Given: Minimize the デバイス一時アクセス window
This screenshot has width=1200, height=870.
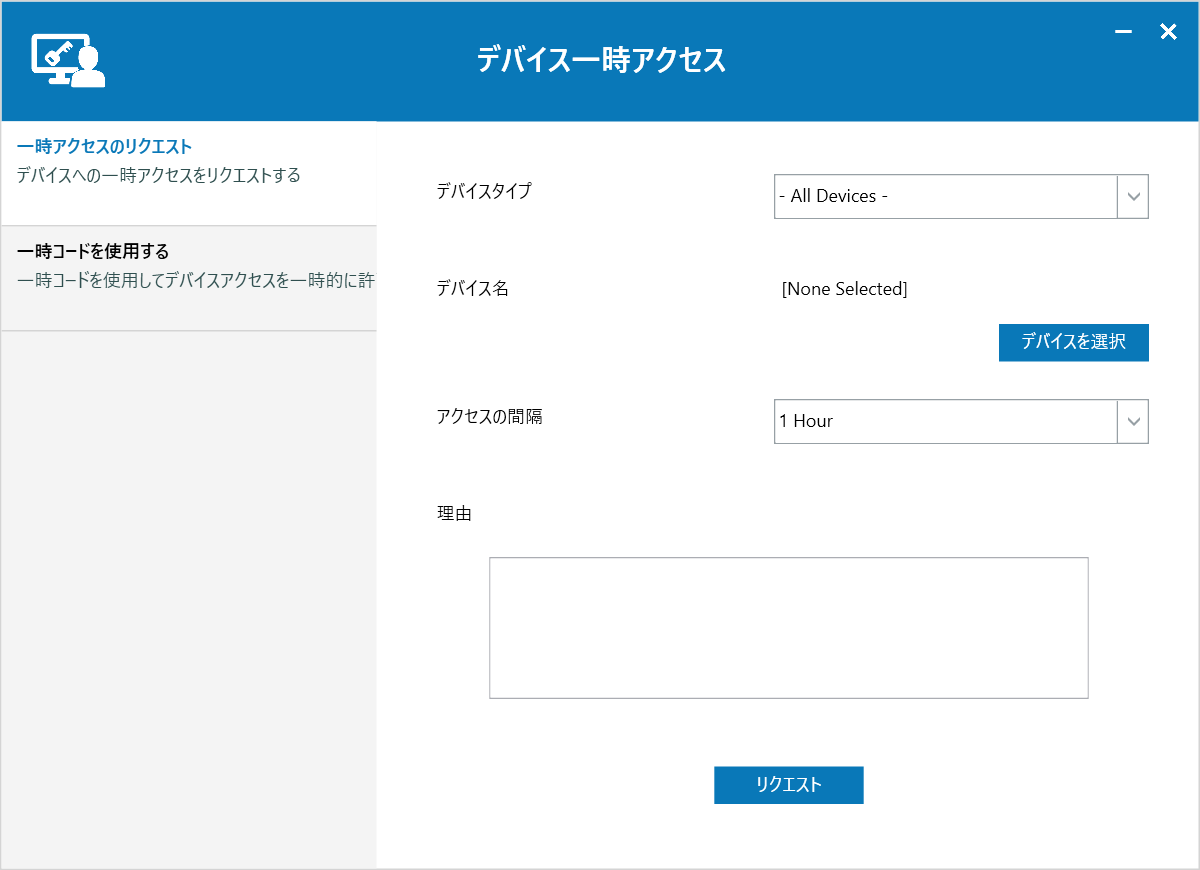Looking at the screenshot, I should (x=1123, y=33).
